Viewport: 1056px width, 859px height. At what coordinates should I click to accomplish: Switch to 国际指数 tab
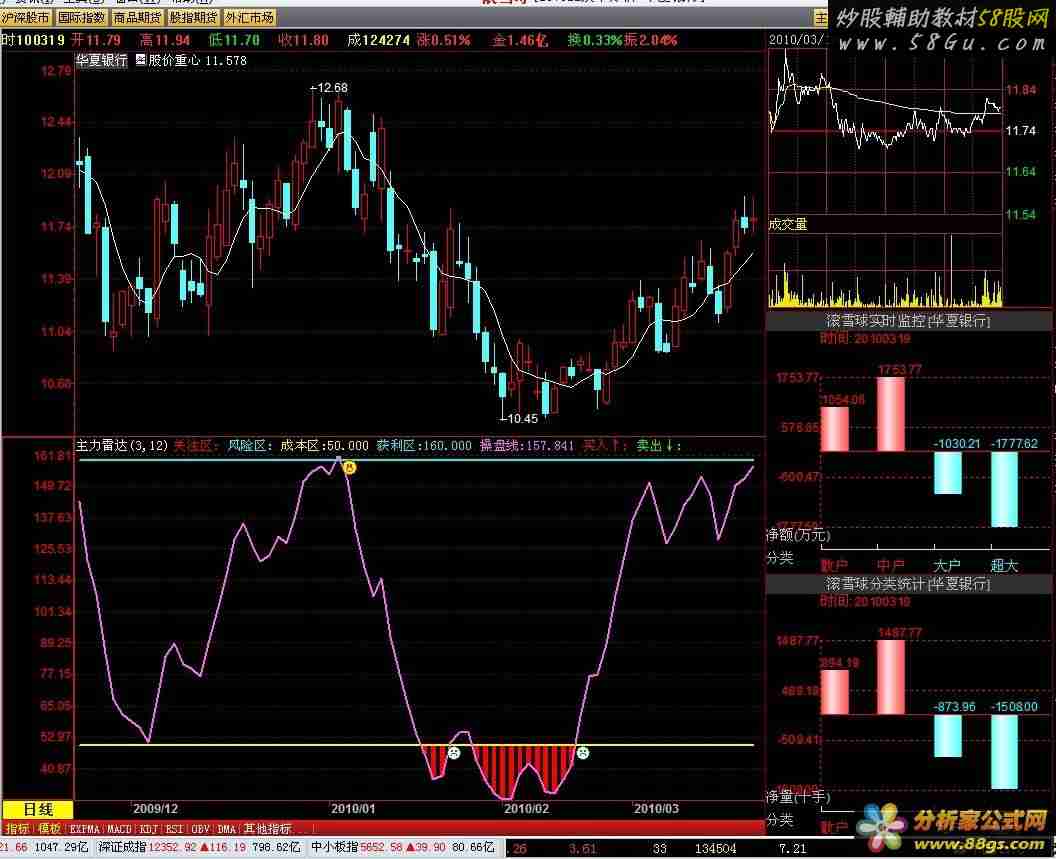tap(81, 18)
